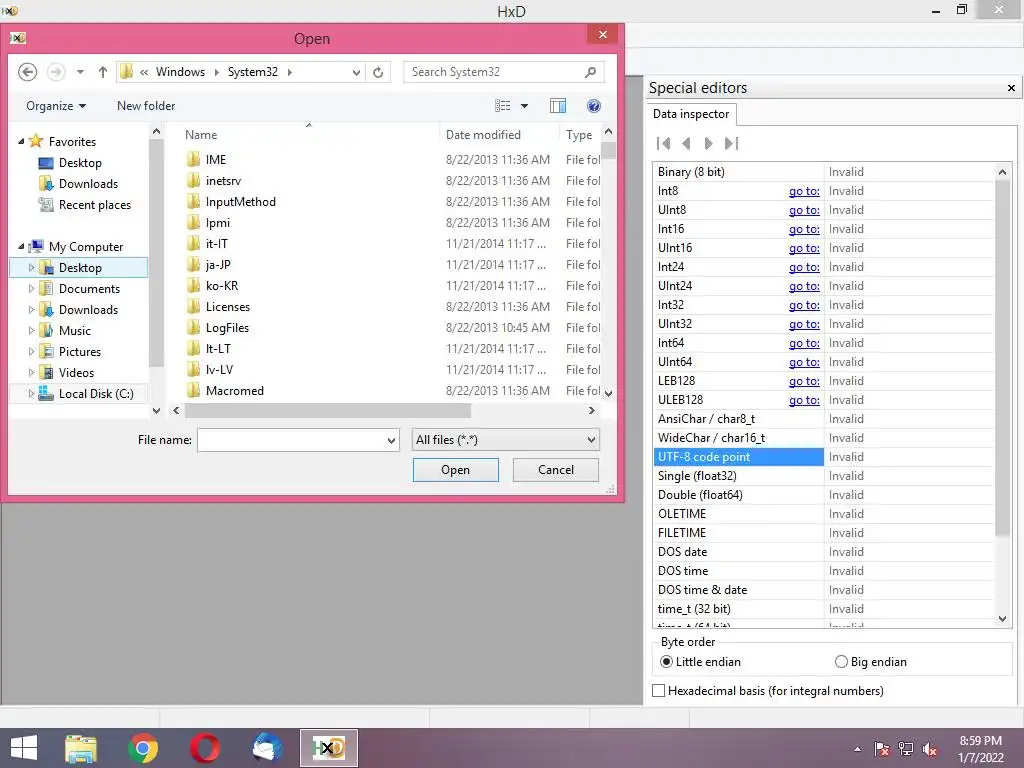The width and height of the screenshot is (1024, 768).
Task: Show the preview pane
Action: [558, 106]
